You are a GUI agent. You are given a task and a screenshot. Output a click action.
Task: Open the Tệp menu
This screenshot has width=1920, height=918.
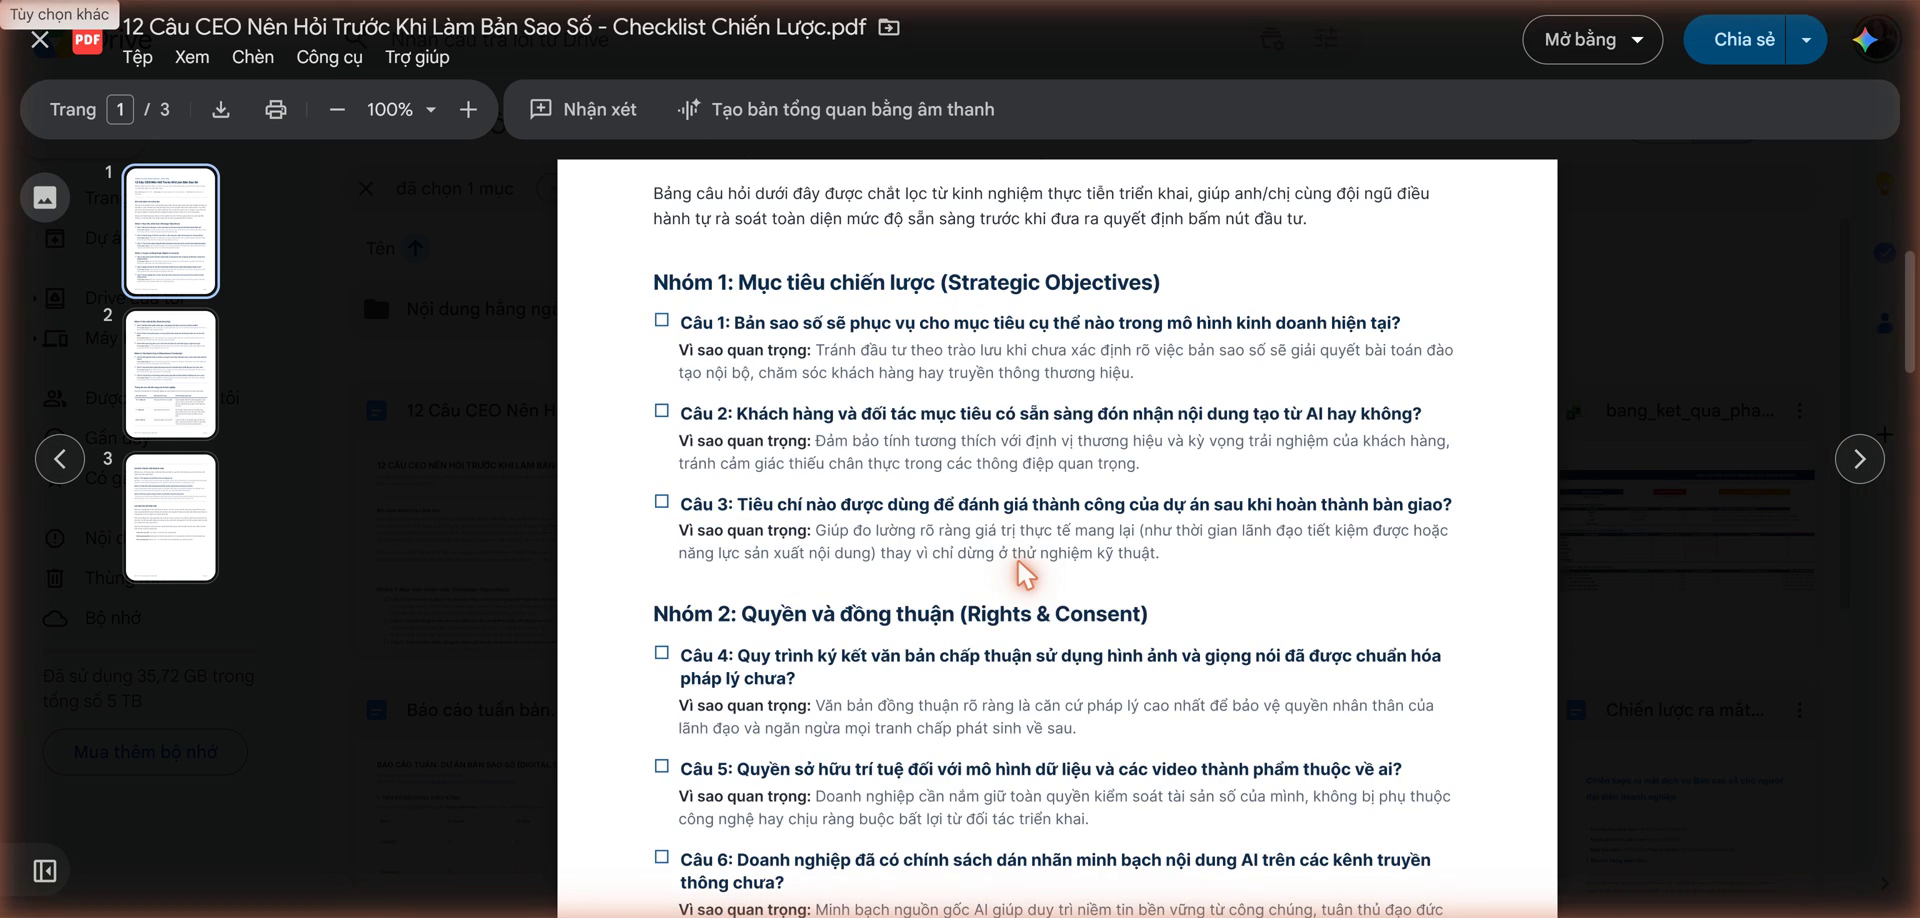pyautogui.click(x=138, y=57)
